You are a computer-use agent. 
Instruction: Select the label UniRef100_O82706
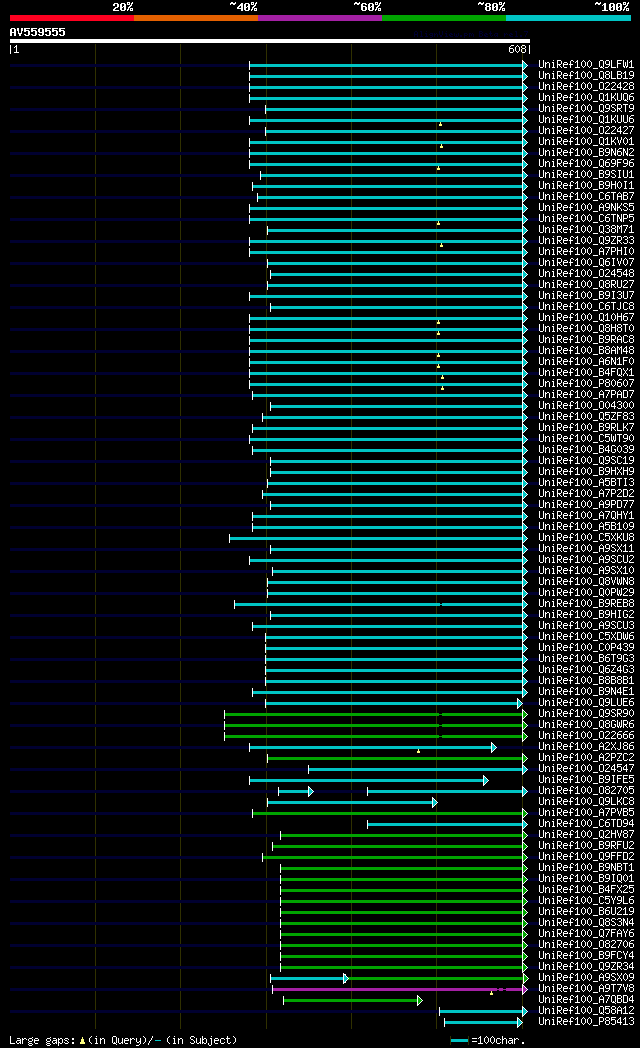(586, 944)
